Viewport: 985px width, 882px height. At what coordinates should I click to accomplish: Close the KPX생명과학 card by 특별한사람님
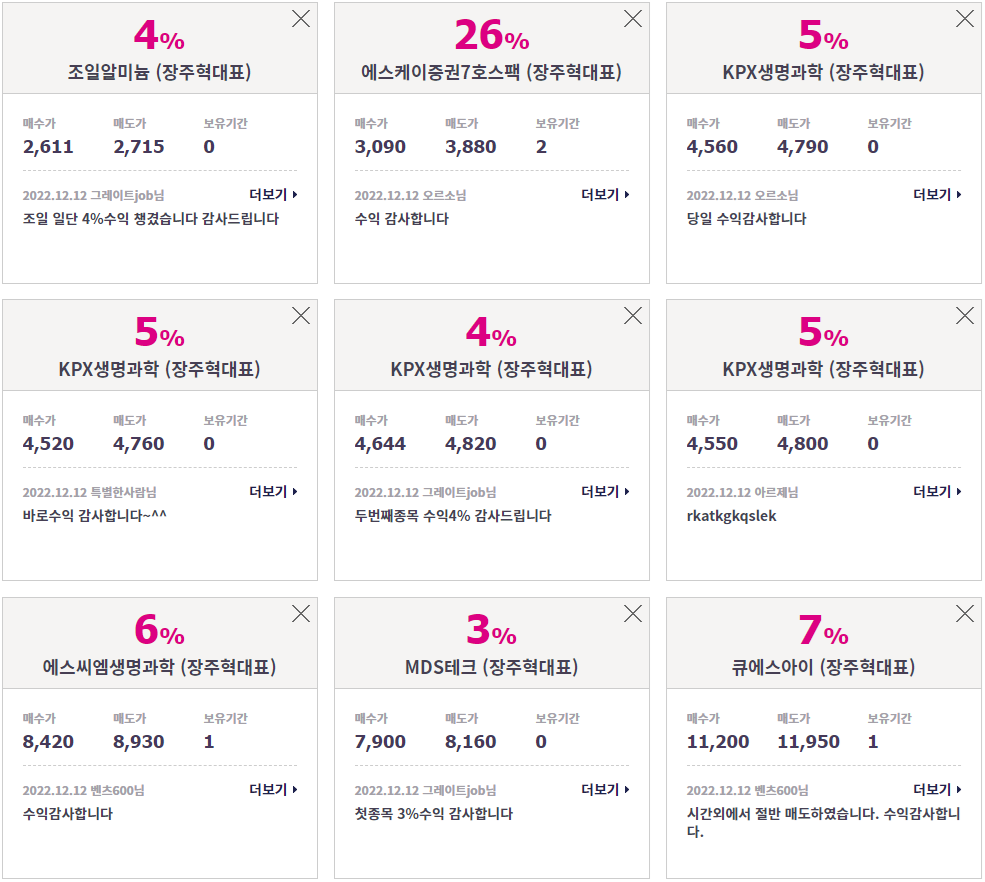click(301, 315)
